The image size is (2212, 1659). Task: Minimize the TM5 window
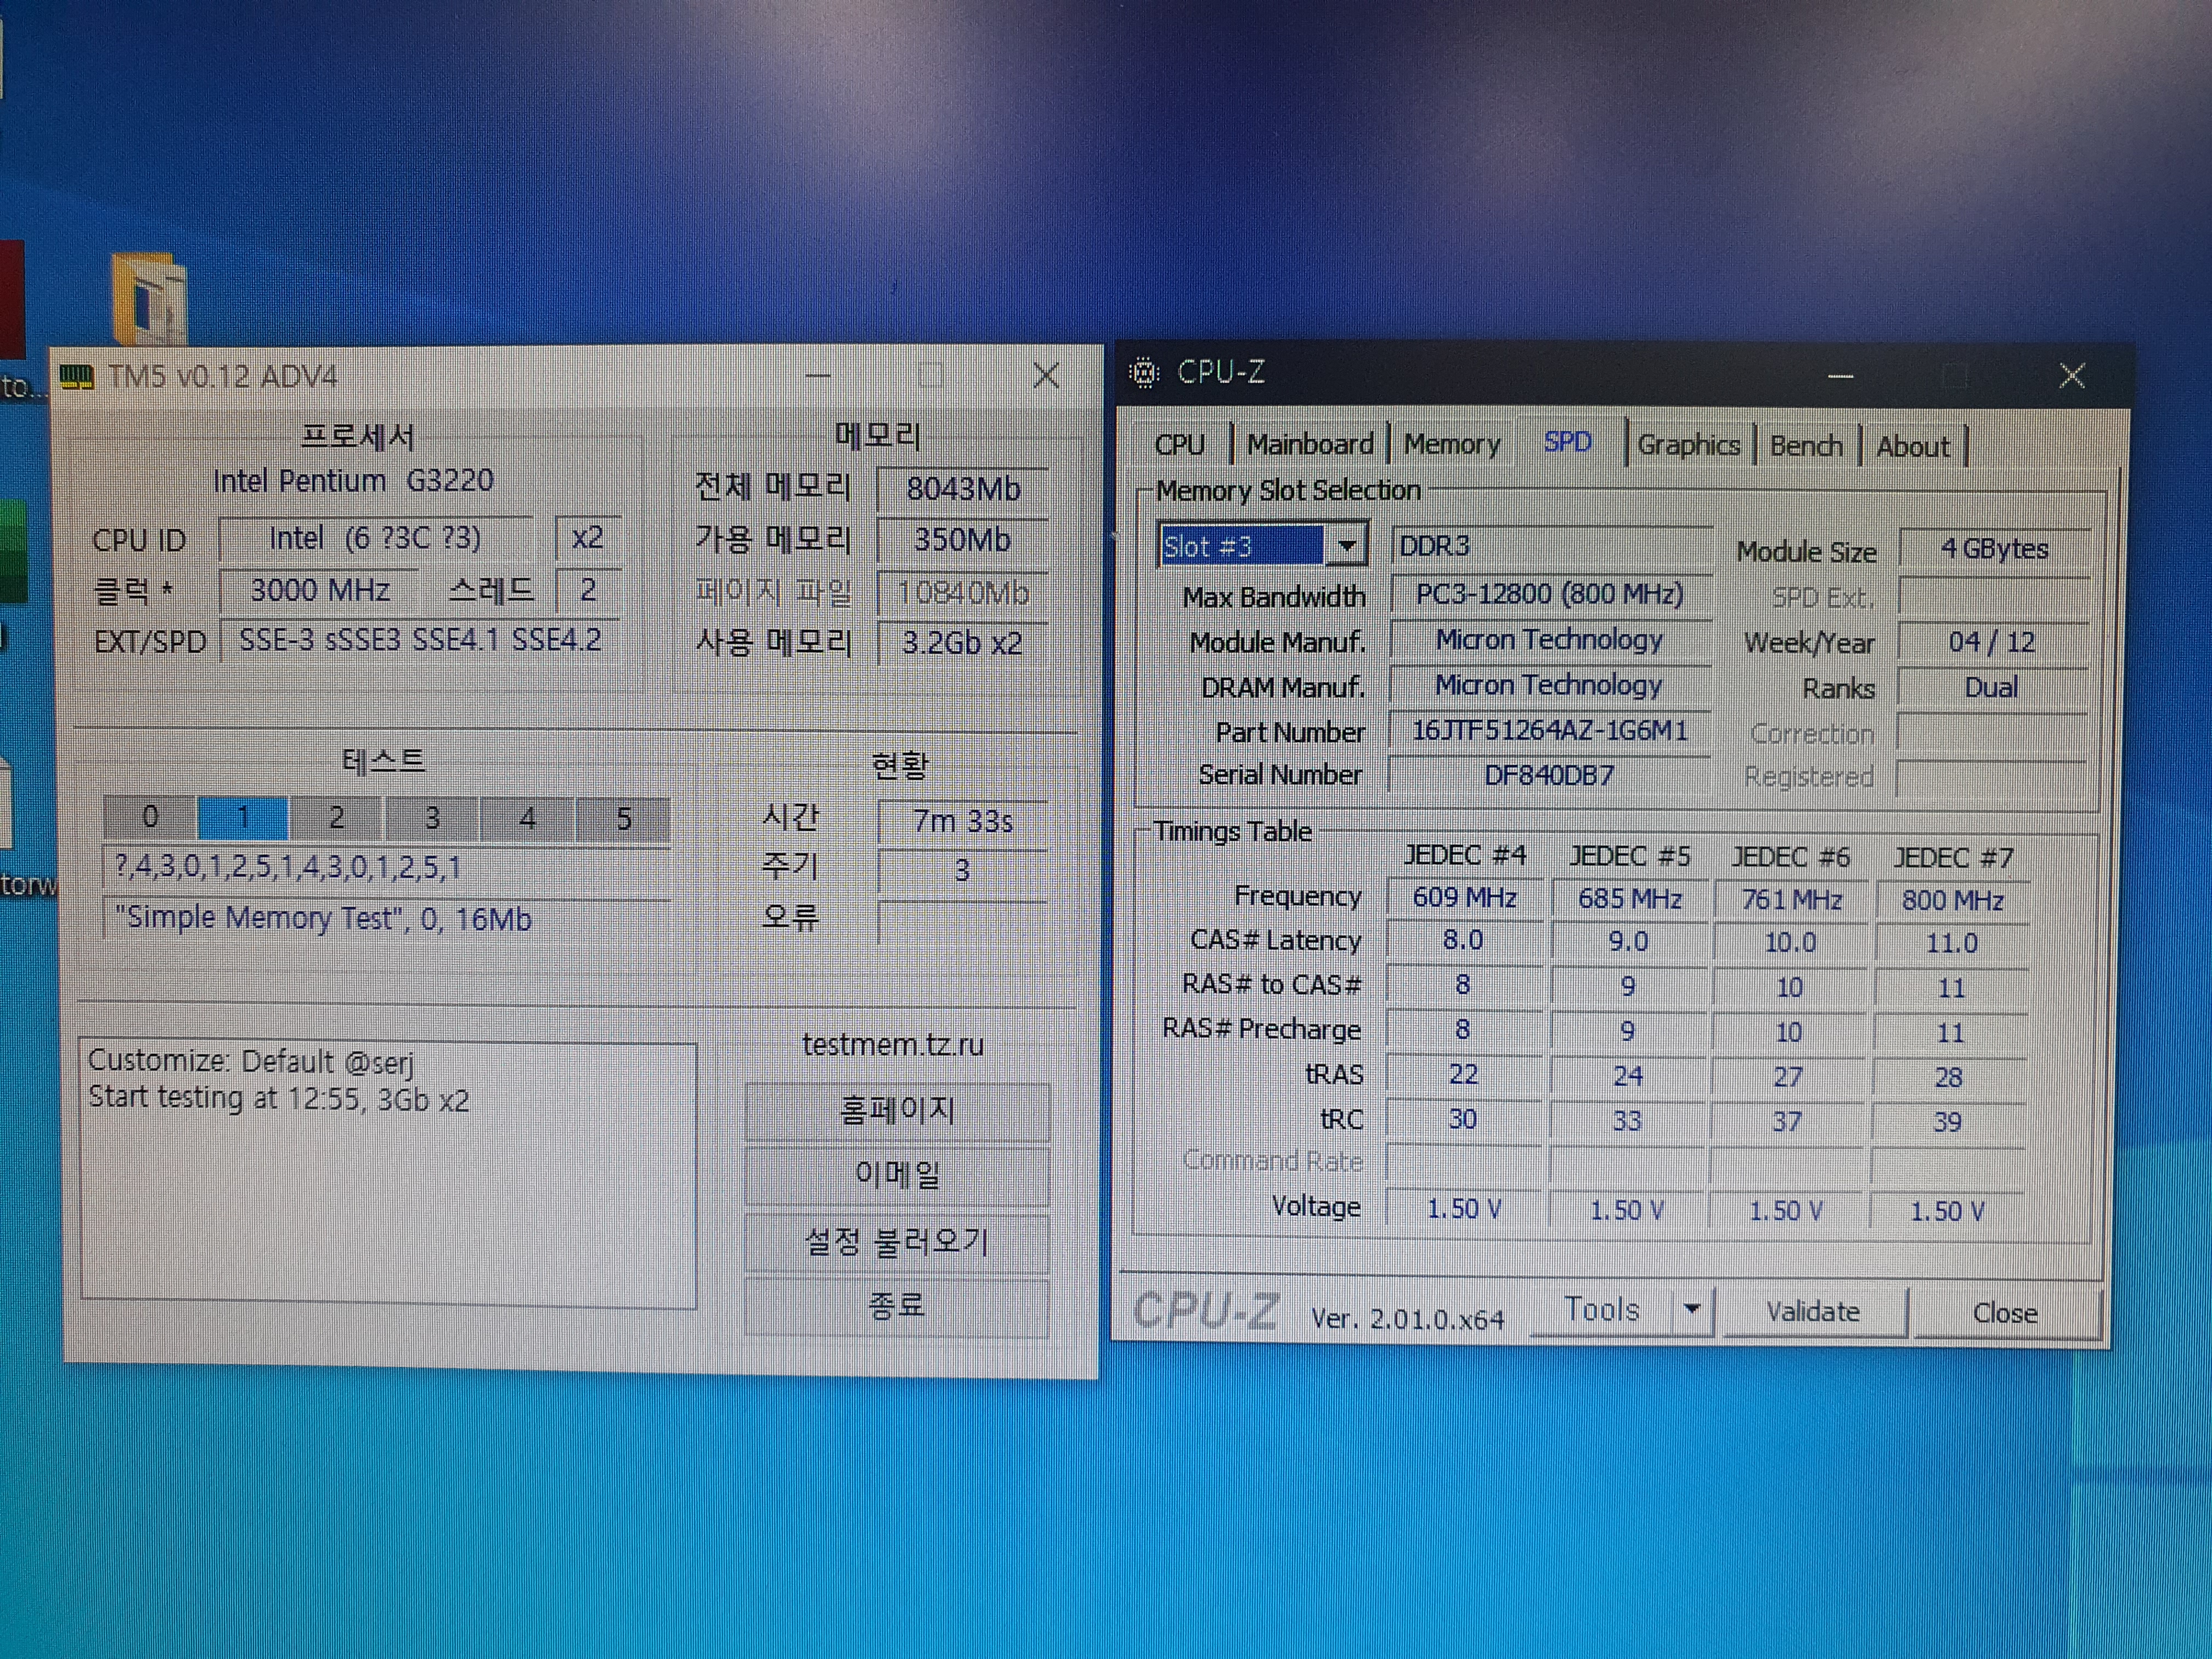[818, 377]
